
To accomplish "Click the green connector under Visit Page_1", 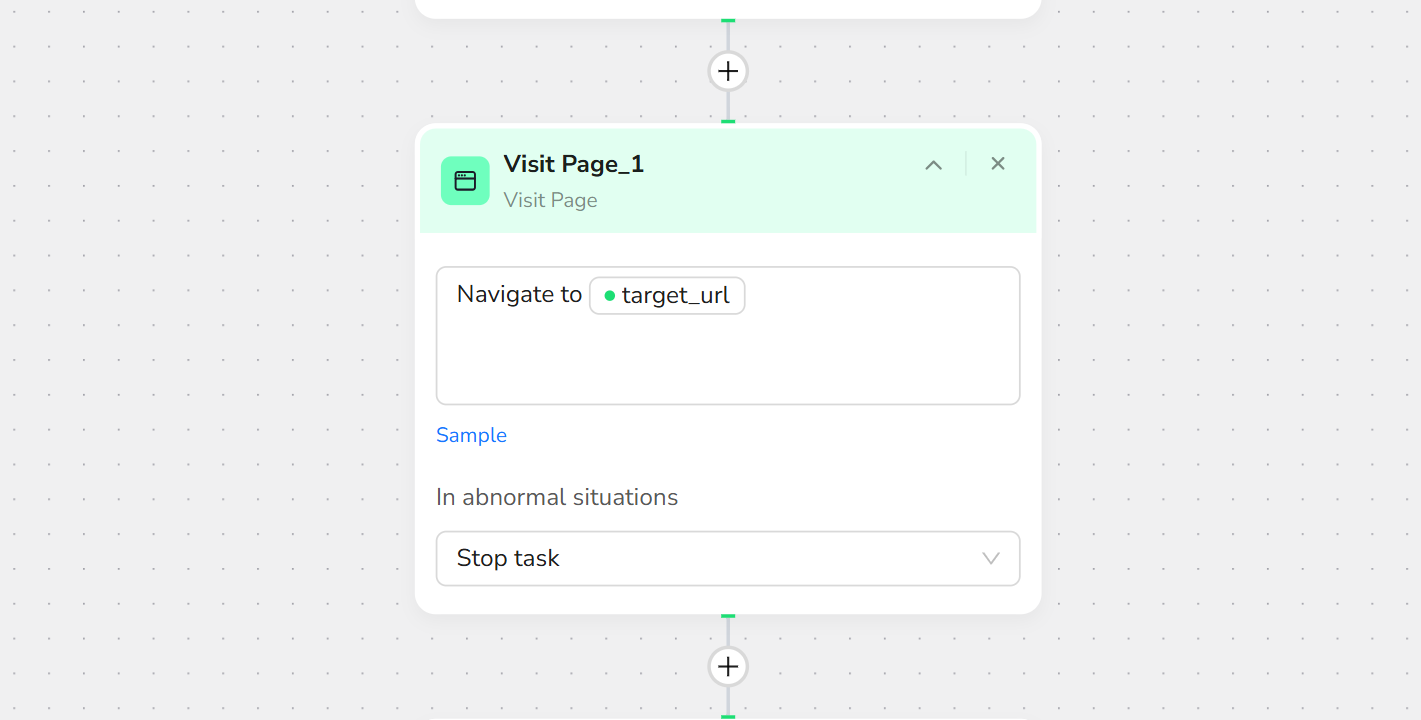I will pyautogui.click(x=728, y=616).
